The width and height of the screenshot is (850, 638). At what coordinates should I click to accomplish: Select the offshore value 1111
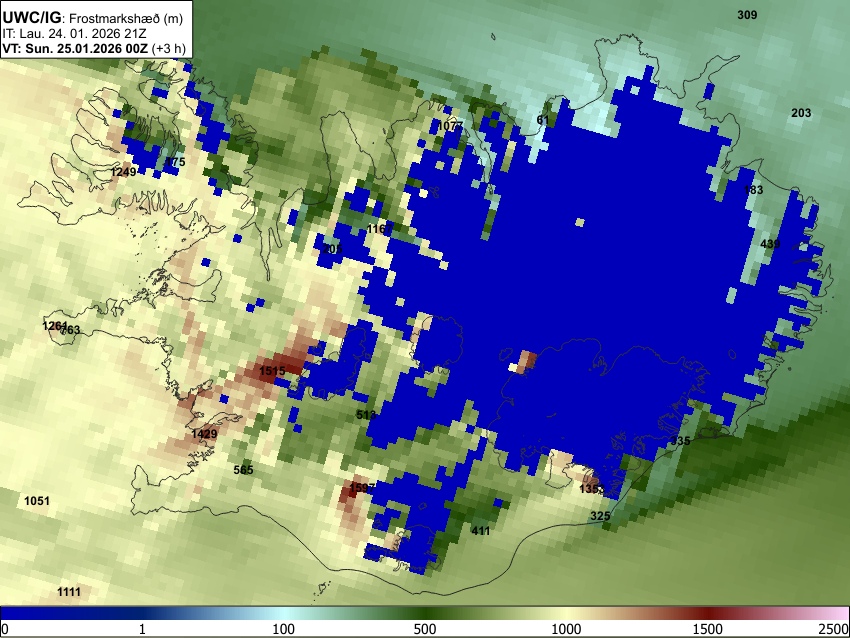click(69, 591)
